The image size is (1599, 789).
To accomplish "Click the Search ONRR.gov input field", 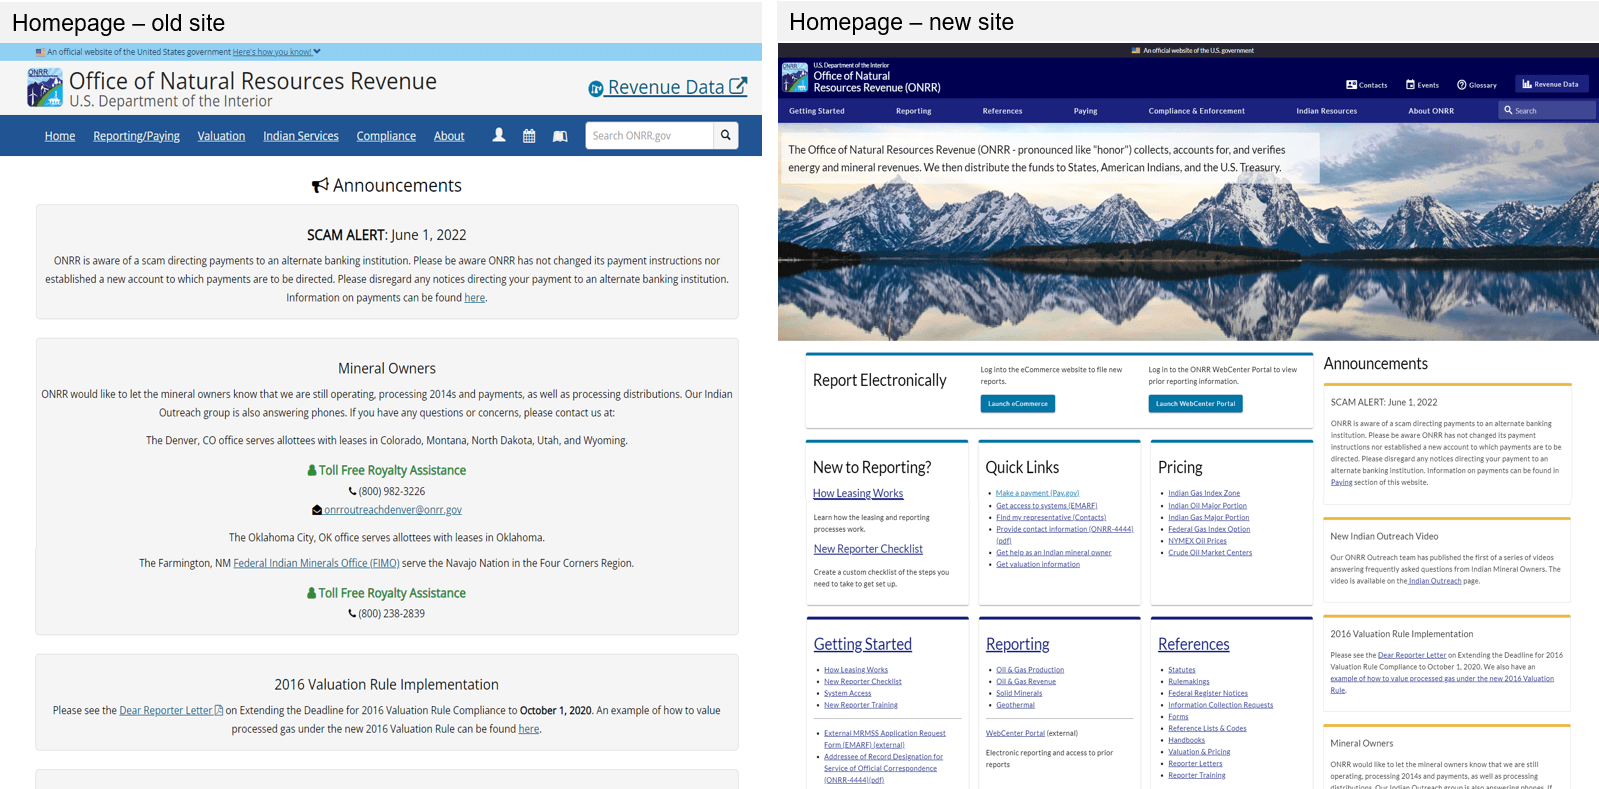I will (x=649, y=135).
